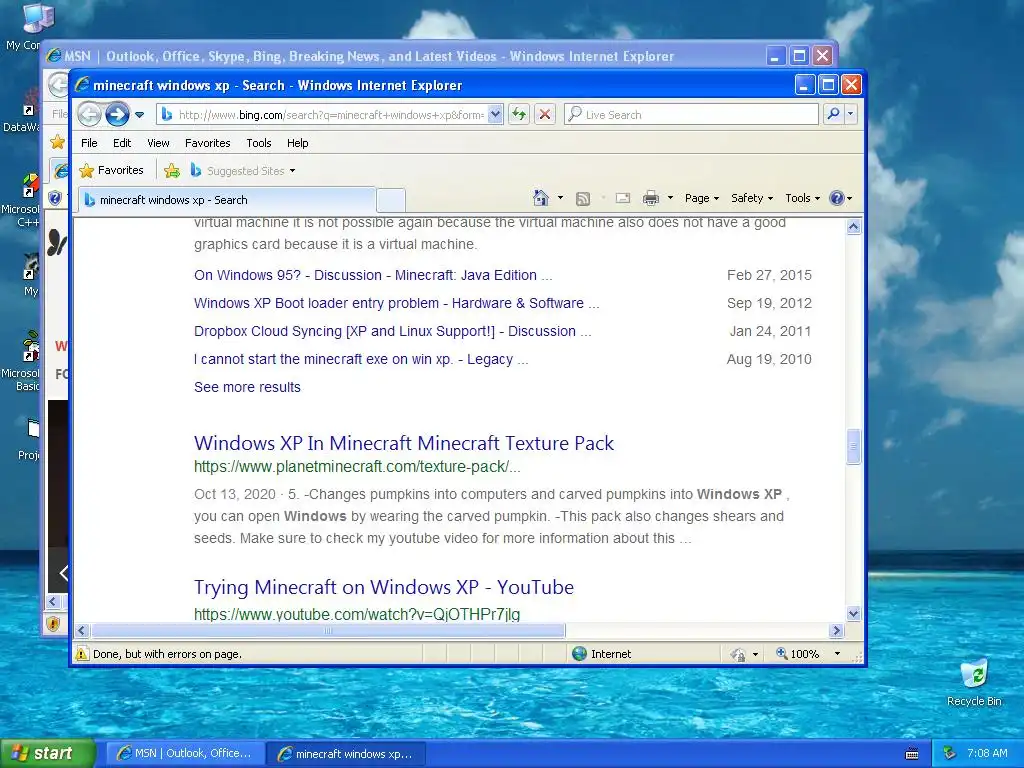
Task: Open the search provider dropdown arrow
Action: click(850, 114)
